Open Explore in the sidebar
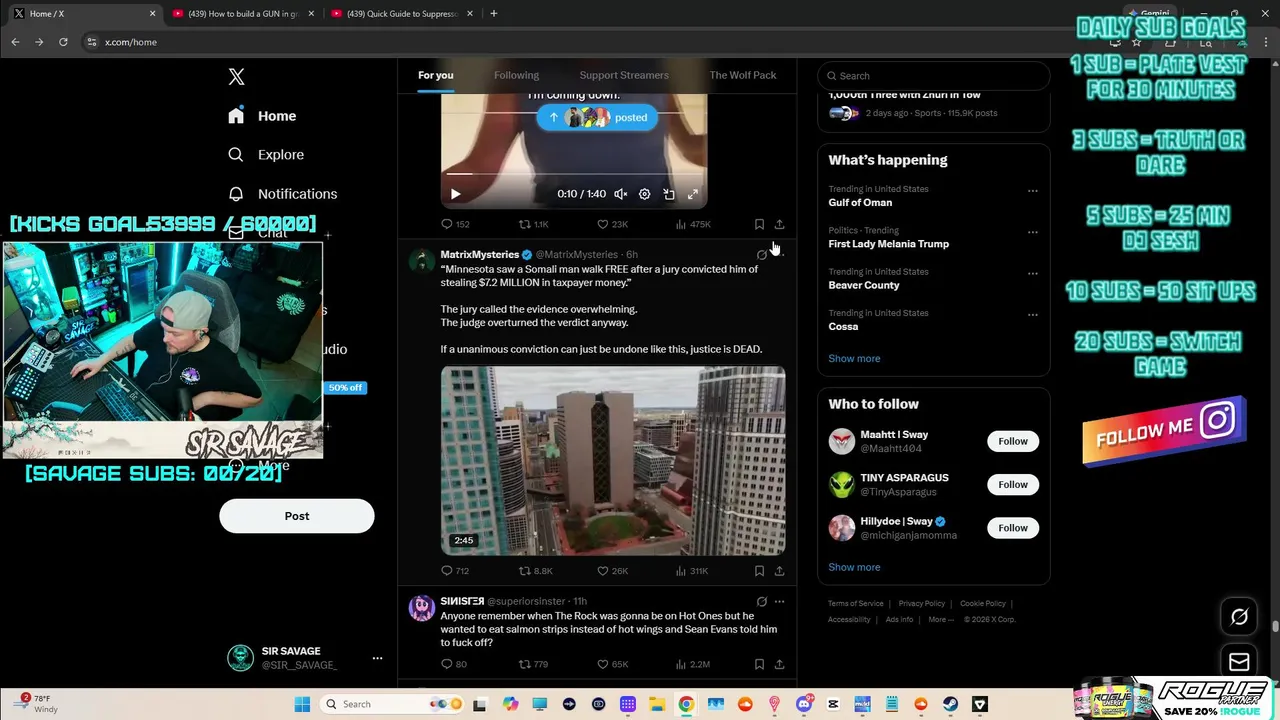Image resolution: width=1280 pixels, height=720 pixels. pos(265,155)
